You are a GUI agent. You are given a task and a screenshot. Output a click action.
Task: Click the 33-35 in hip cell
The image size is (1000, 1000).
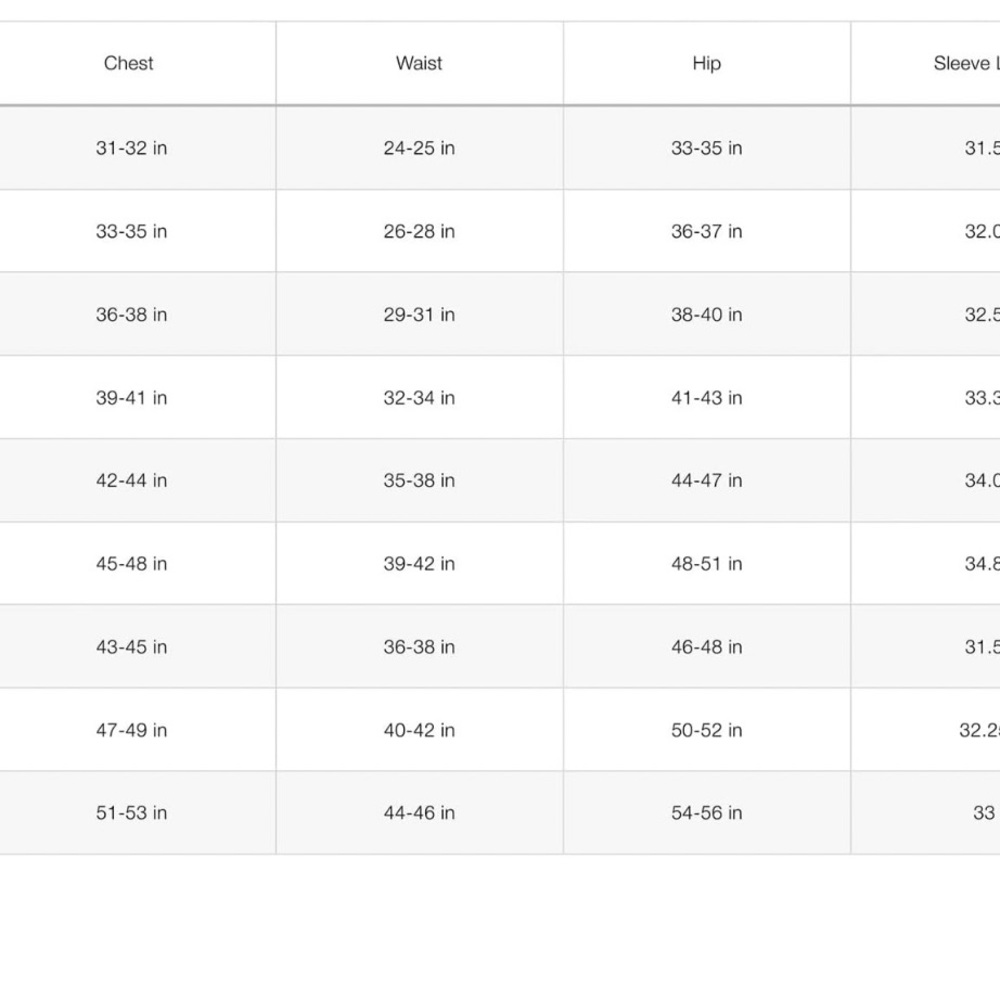(x=707, y=148)
